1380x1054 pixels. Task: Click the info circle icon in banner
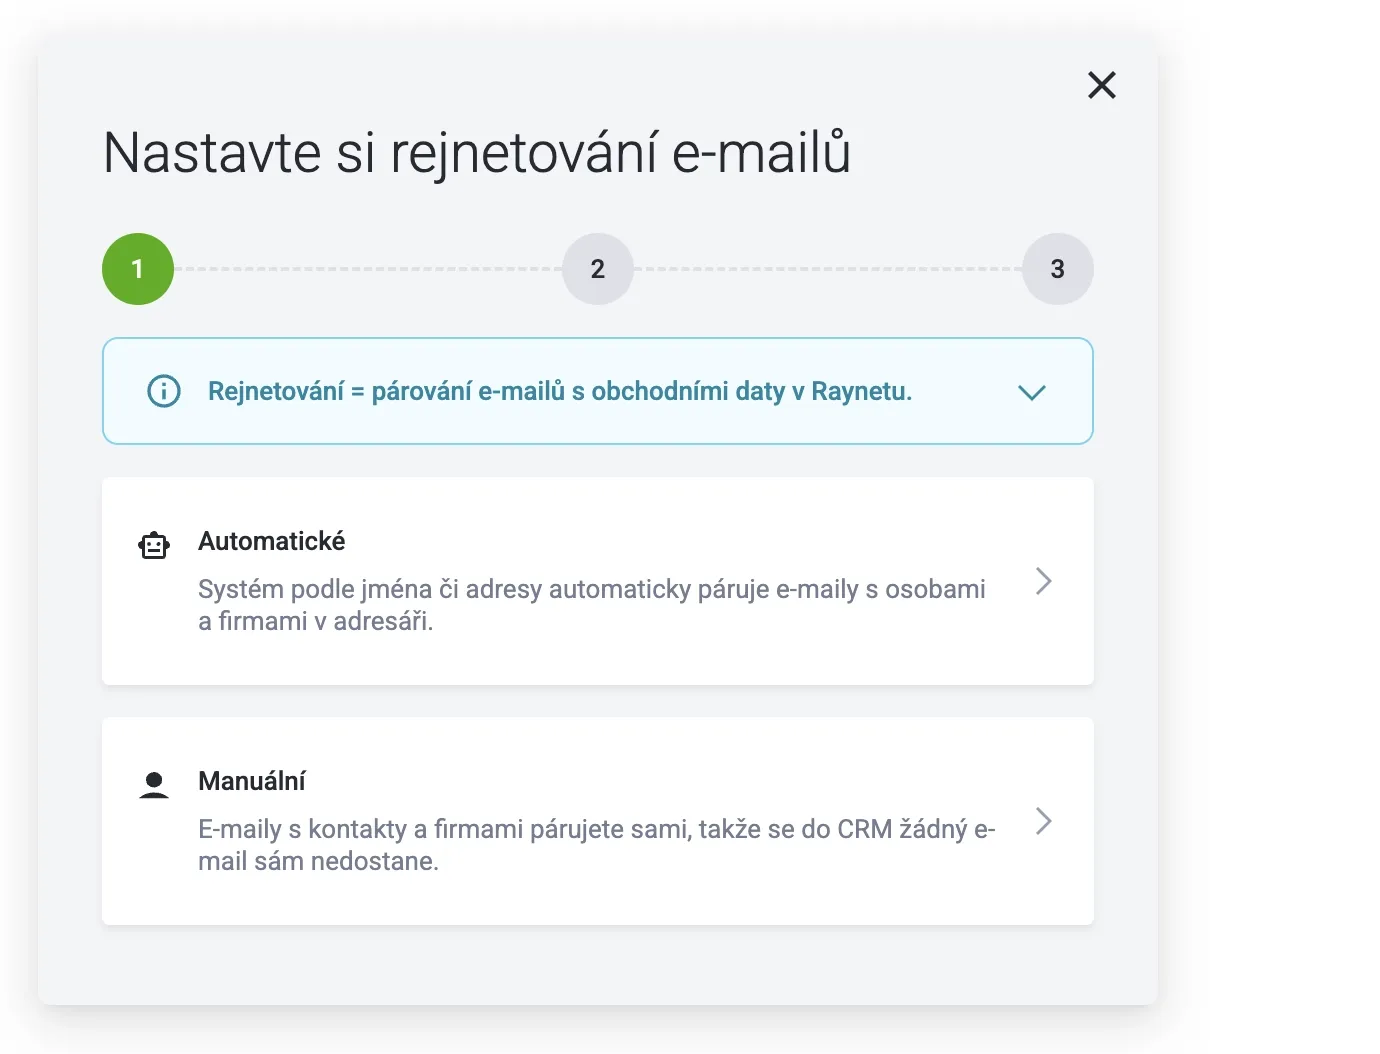[x=164, y=391]
